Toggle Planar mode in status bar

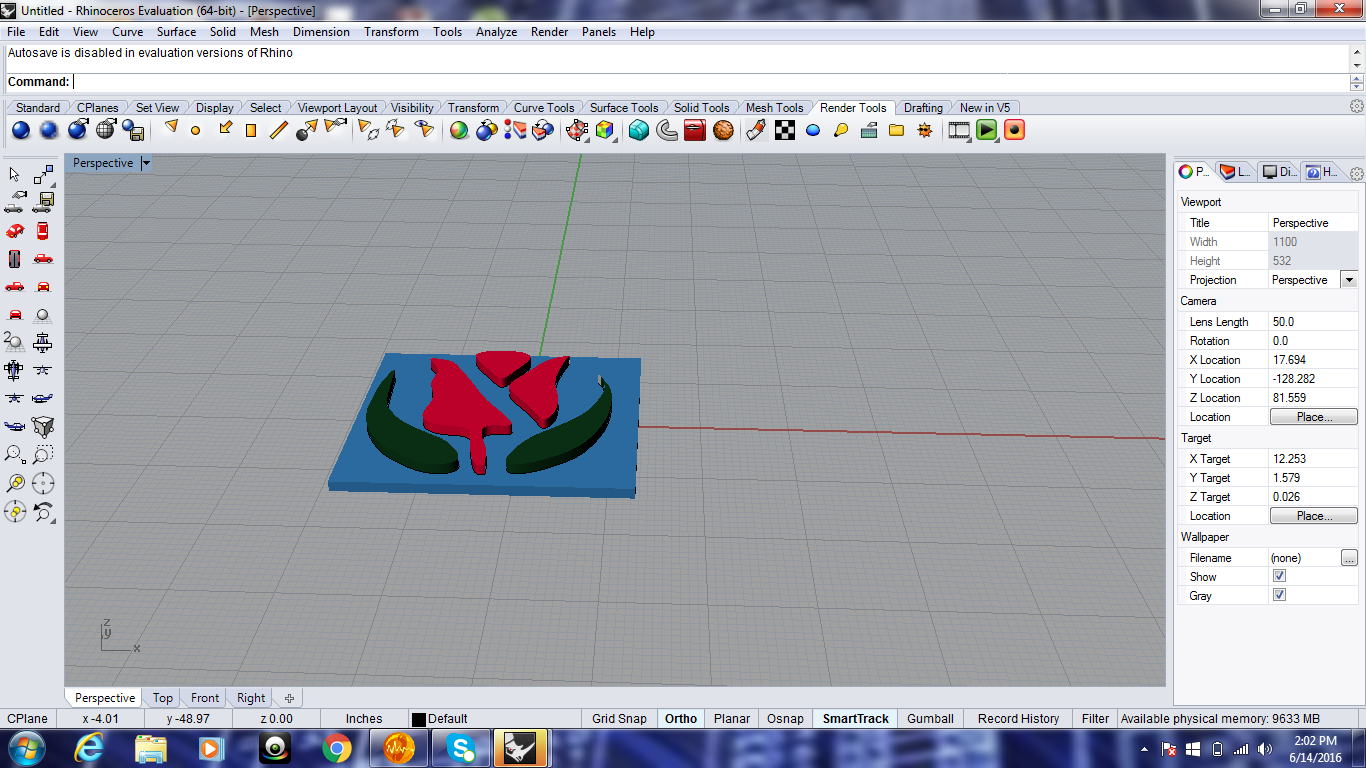click(x=732, y=718)
